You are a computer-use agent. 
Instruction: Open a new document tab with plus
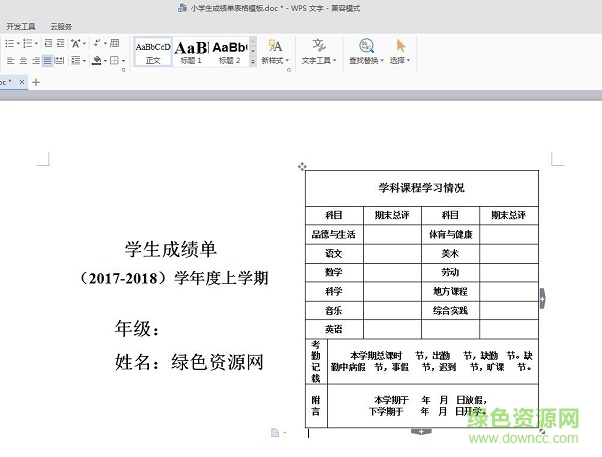pos(36,82)
